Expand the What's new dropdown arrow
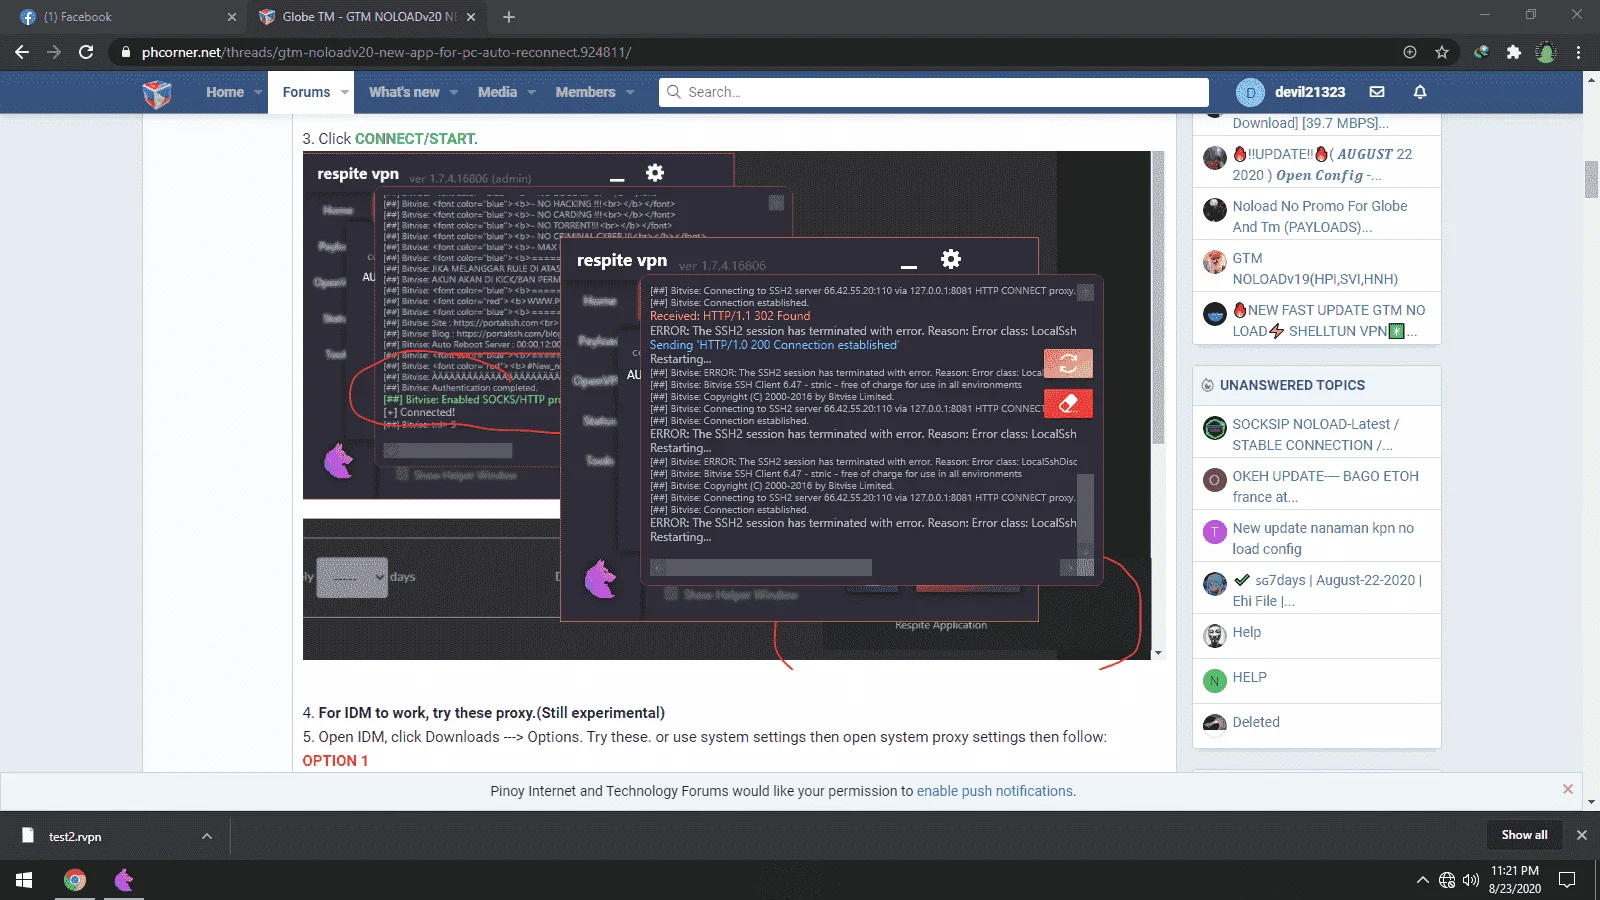This screenshot has height=900, width=1600. tap(454, 92)
